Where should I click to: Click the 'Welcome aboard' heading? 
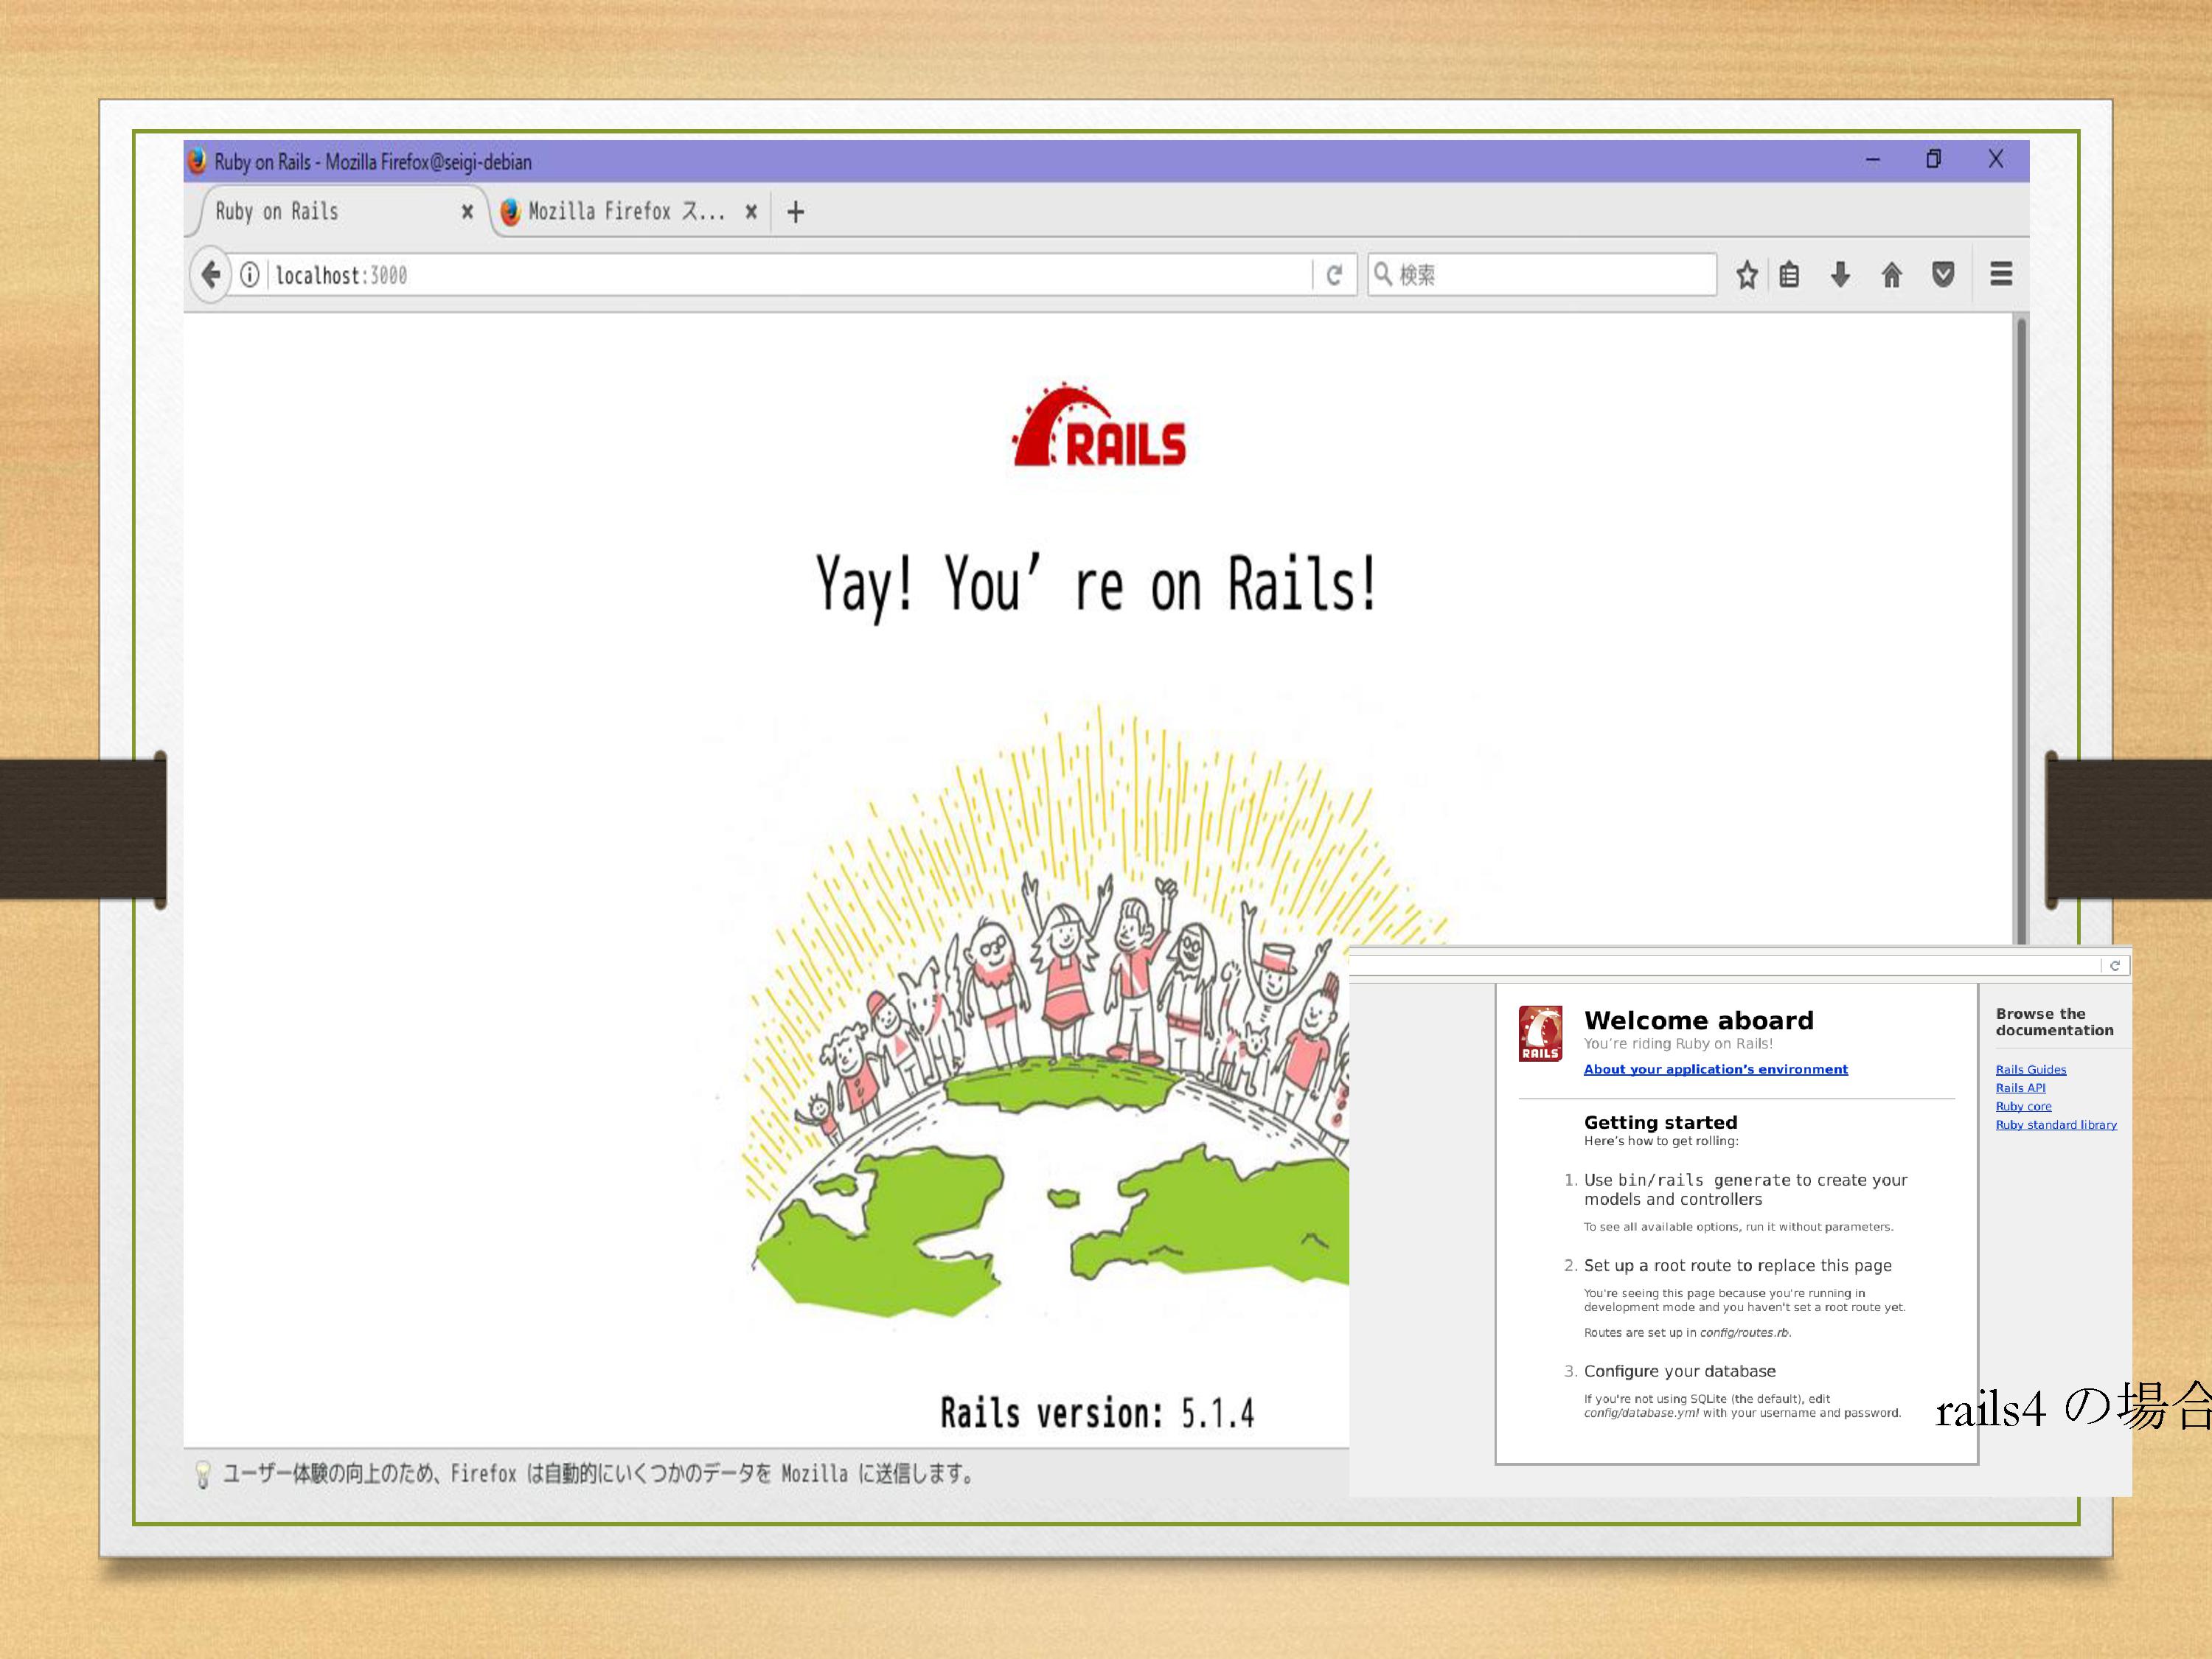tap(1698, 1020)
